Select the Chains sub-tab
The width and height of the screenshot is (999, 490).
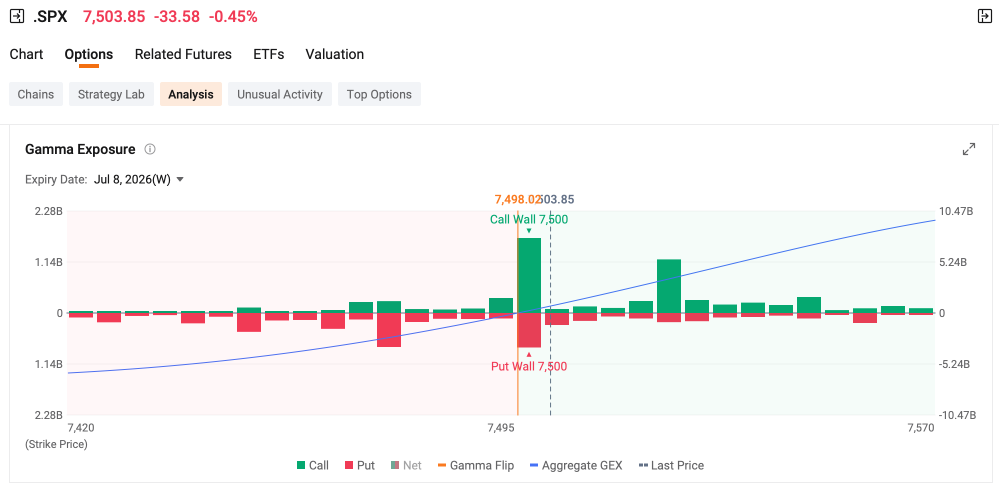coord(36,94)
